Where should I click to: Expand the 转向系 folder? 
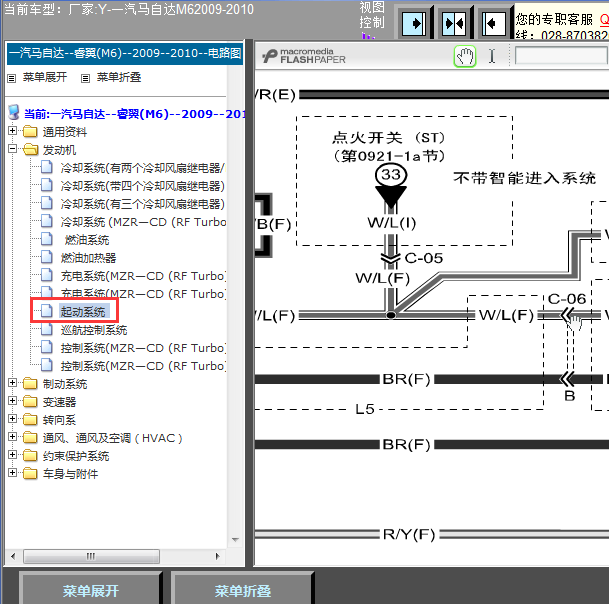click(x=12, y=419)
